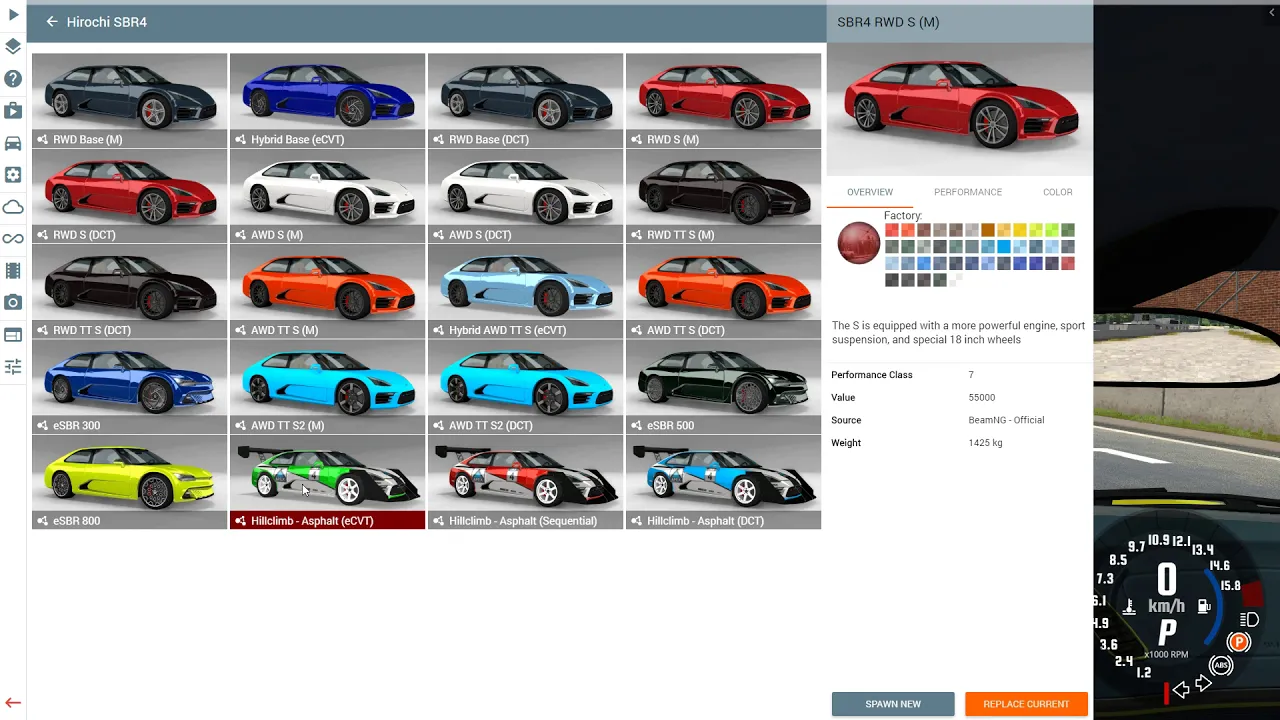Pick the white factory color swatch

click(956, 280)
